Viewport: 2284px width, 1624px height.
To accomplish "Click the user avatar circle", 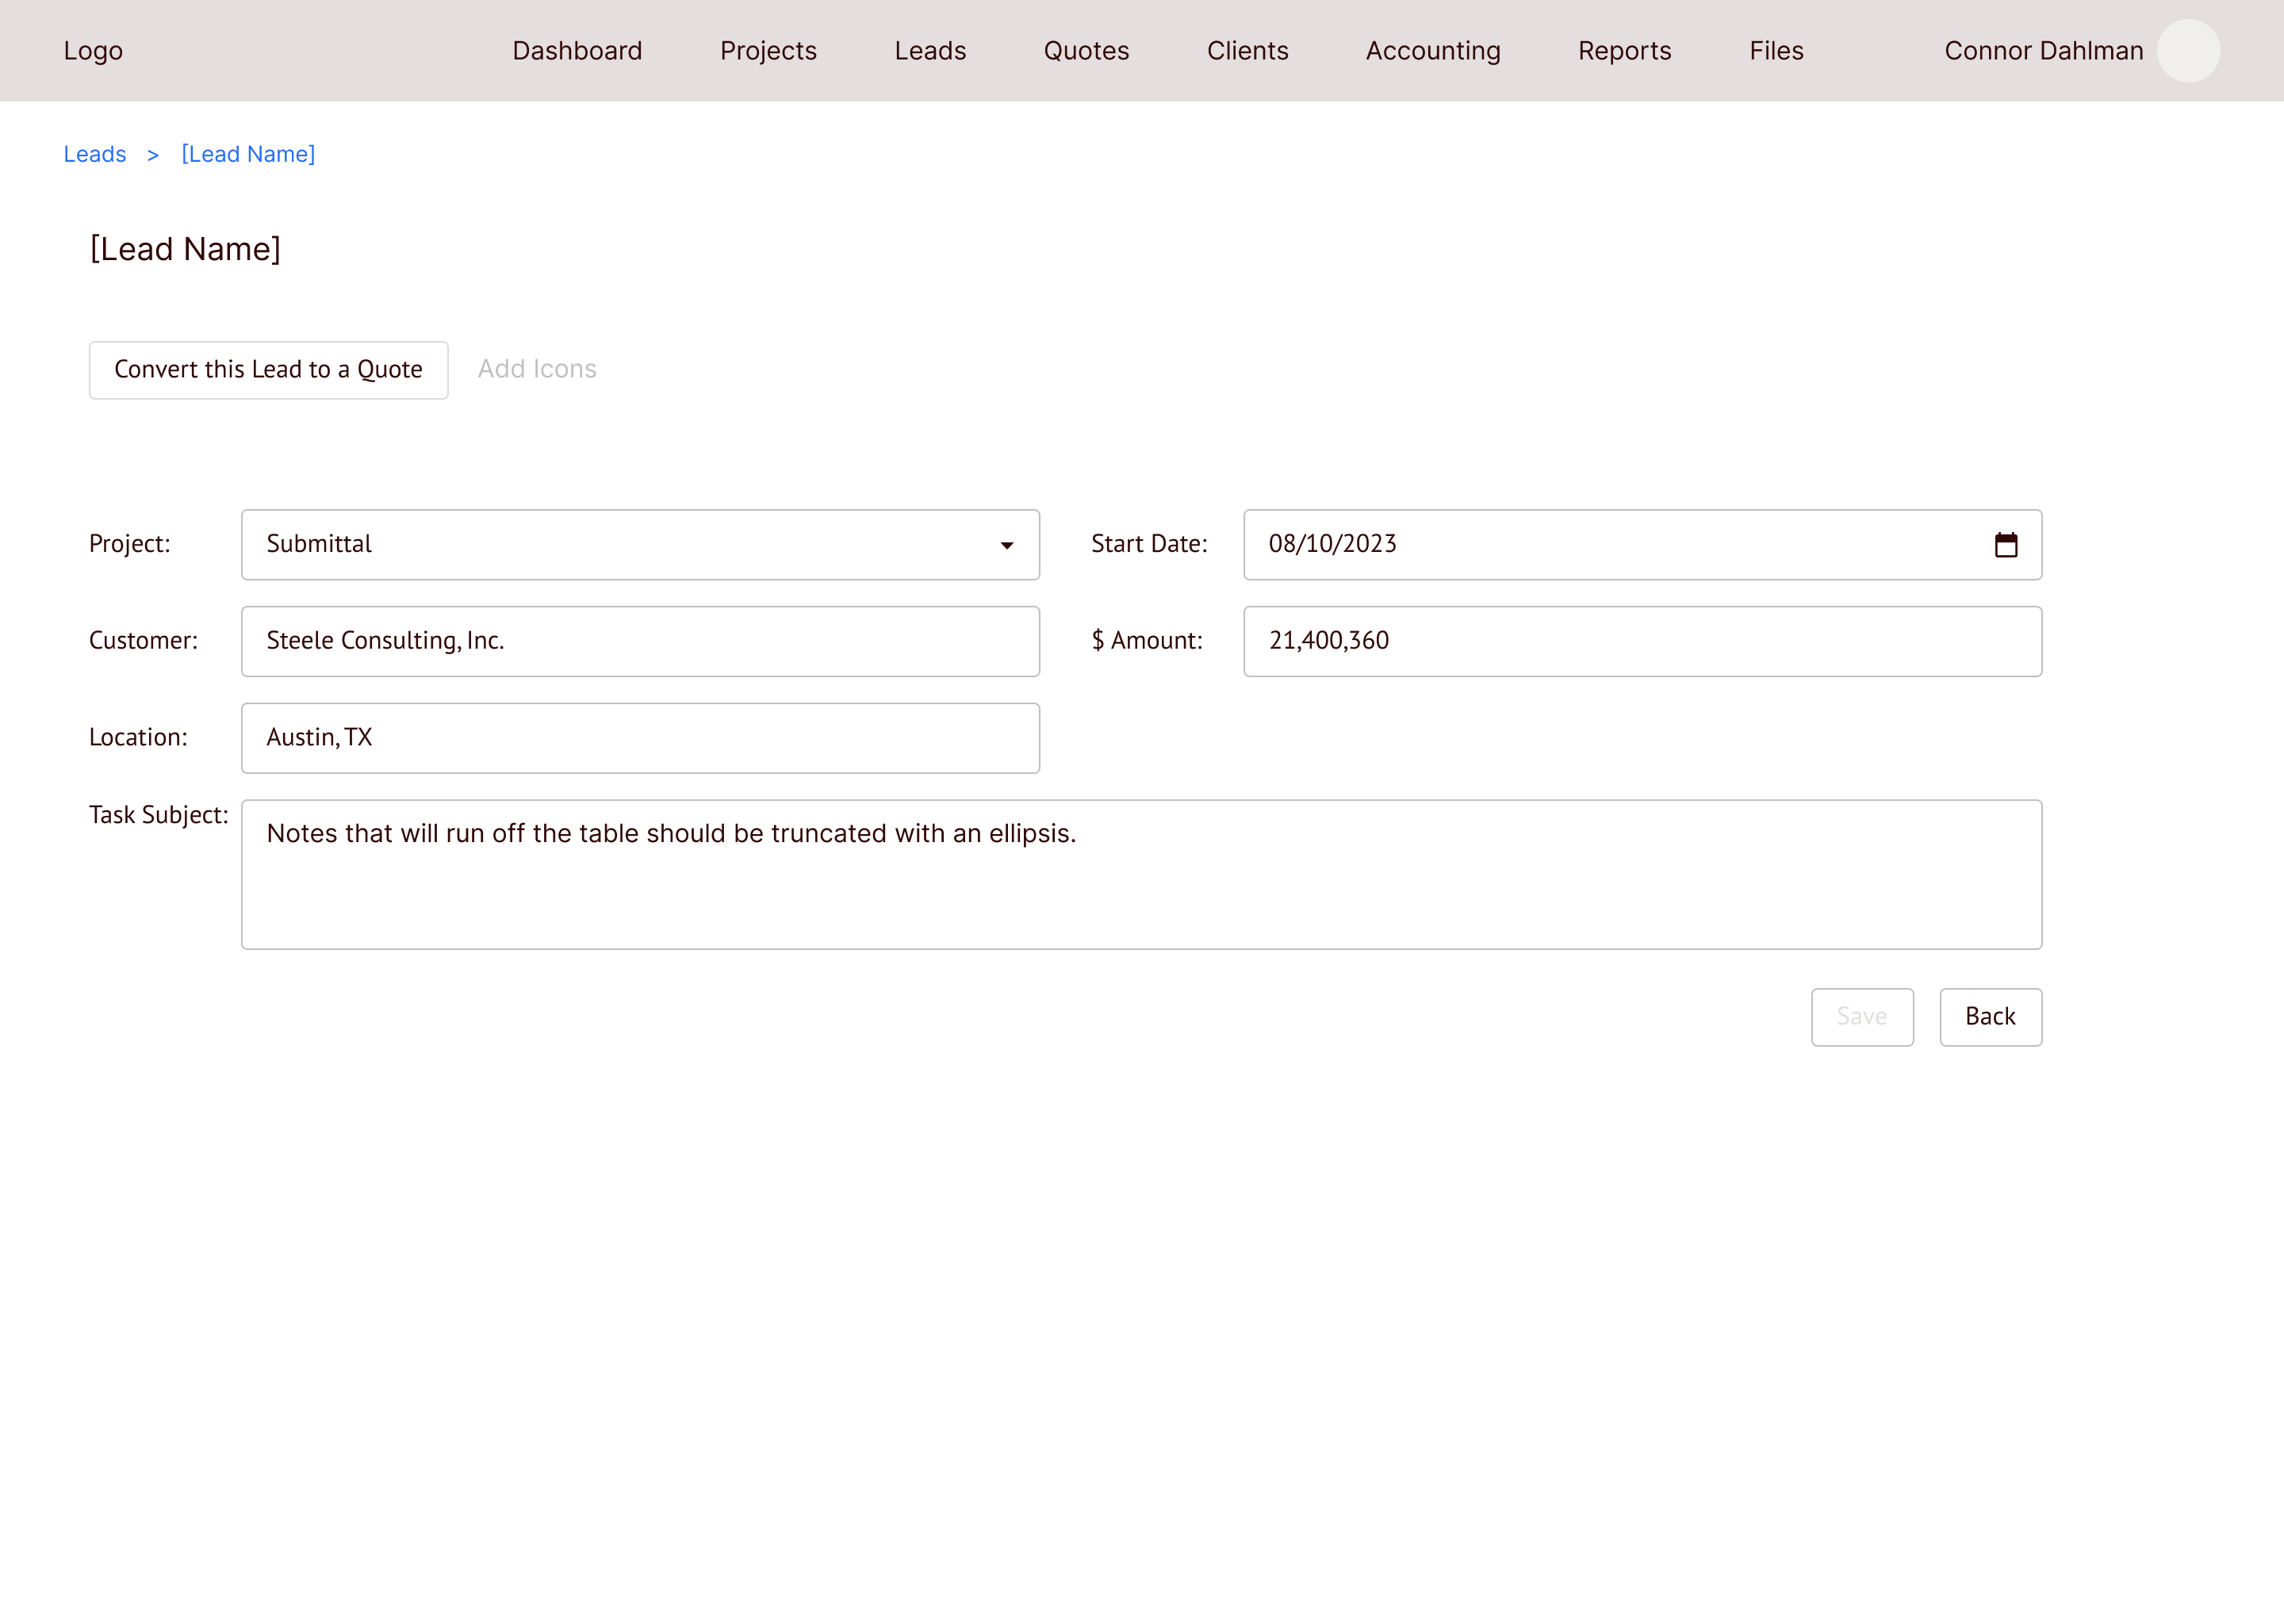I will (x=2187, y=51).
